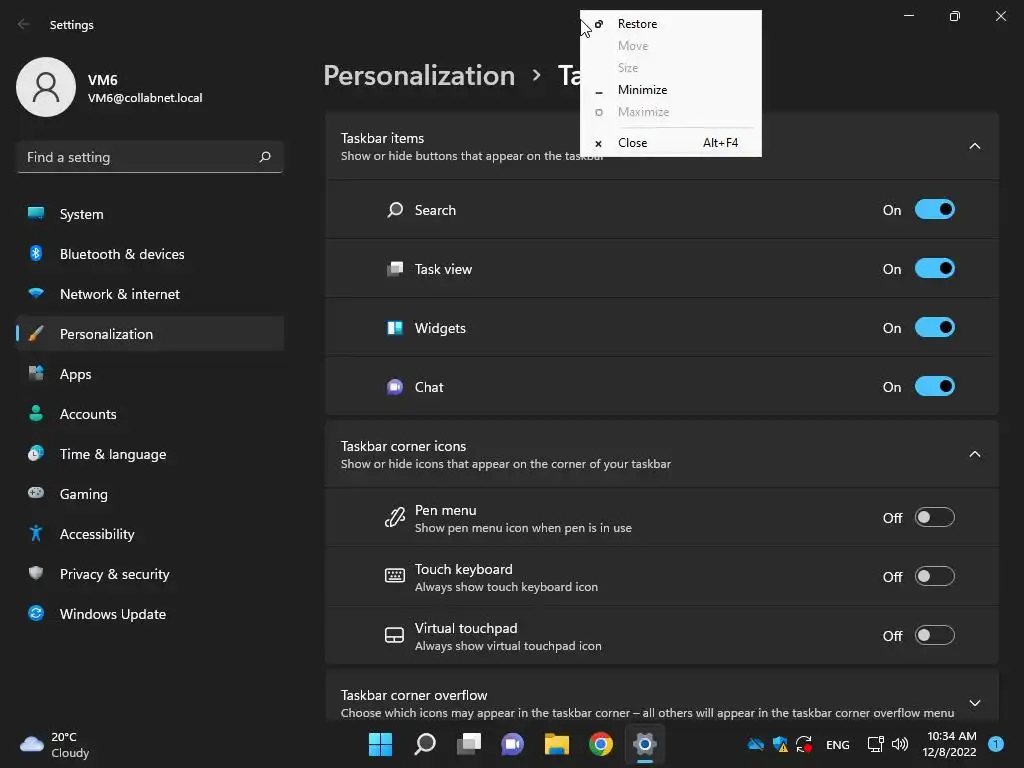Open Time & language settings
The width and height of the screenshot is (1024, 768).
pyautogui.click(x=150, y=454)
